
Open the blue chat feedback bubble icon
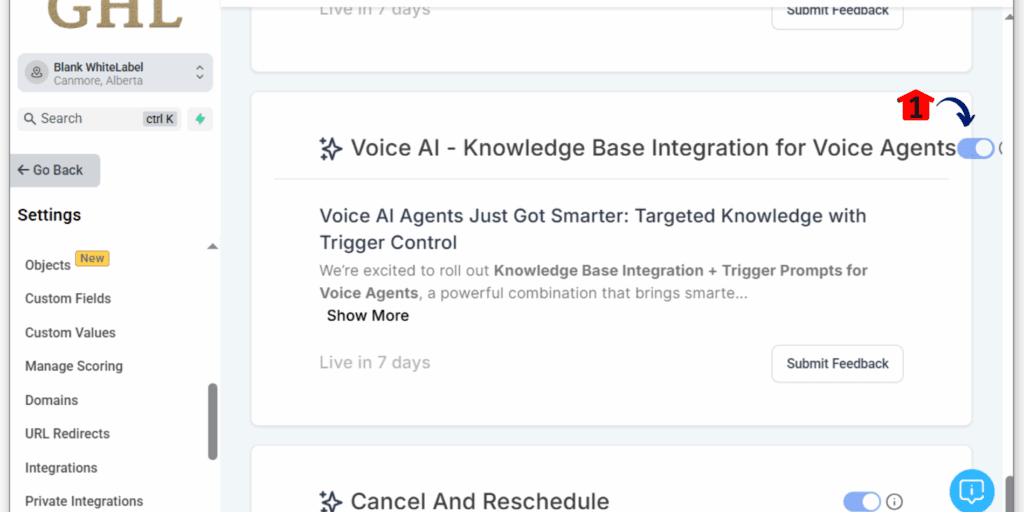click(972, 490)
